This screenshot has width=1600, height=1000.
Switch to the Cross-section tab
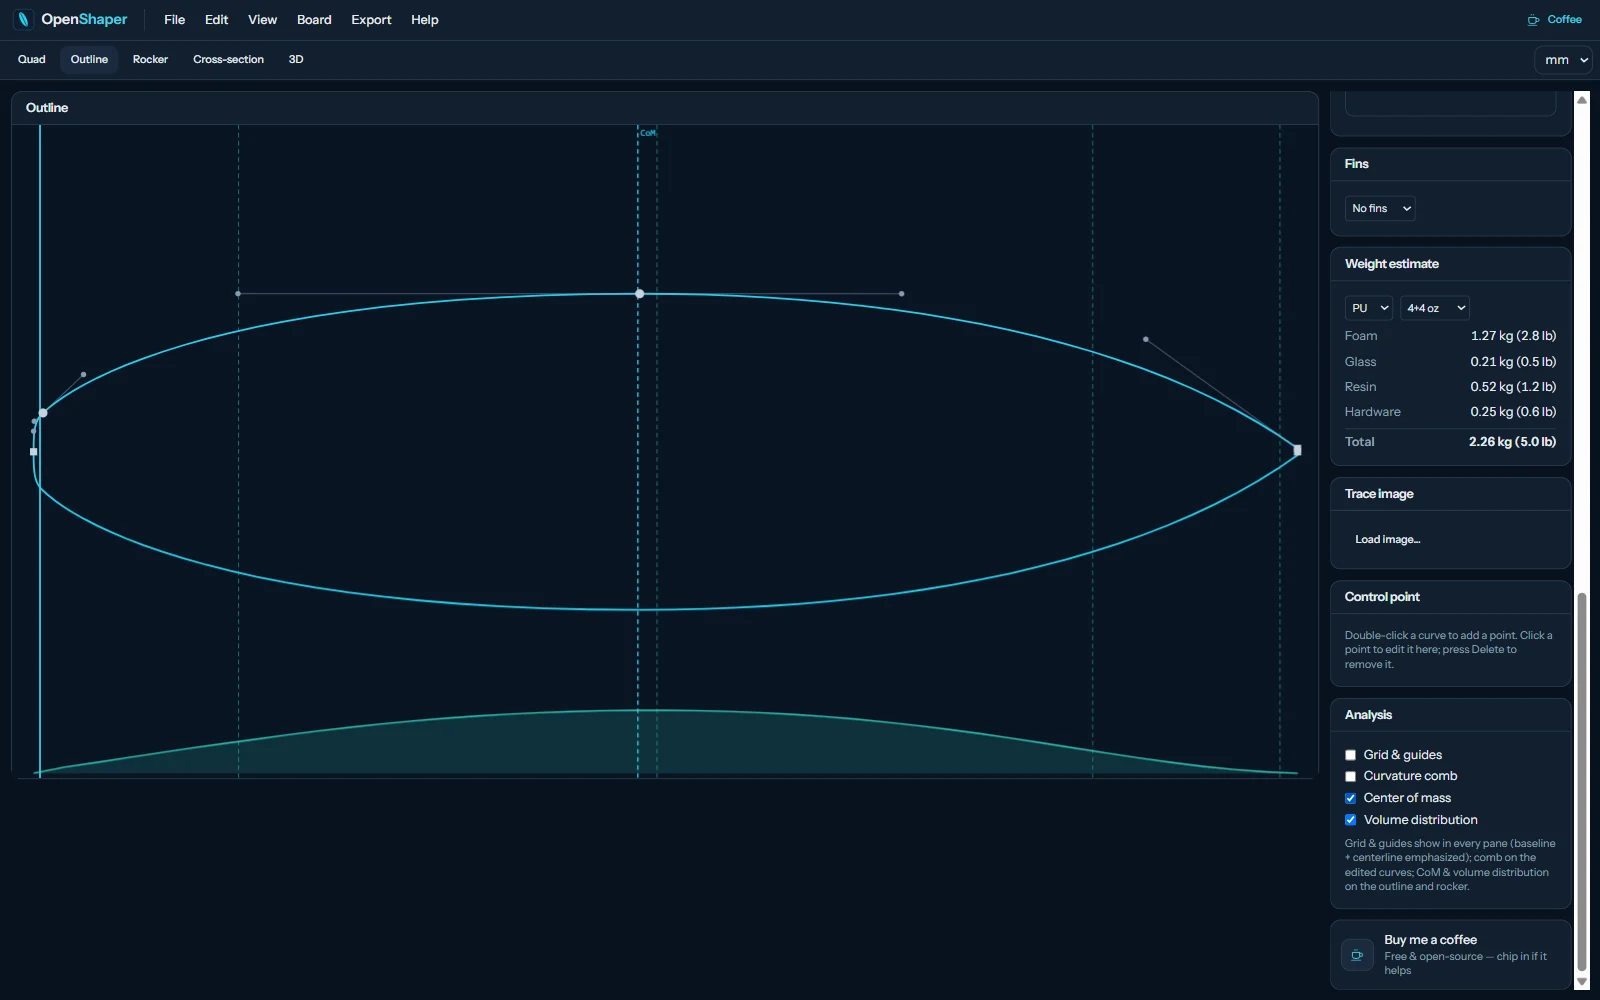228,60
